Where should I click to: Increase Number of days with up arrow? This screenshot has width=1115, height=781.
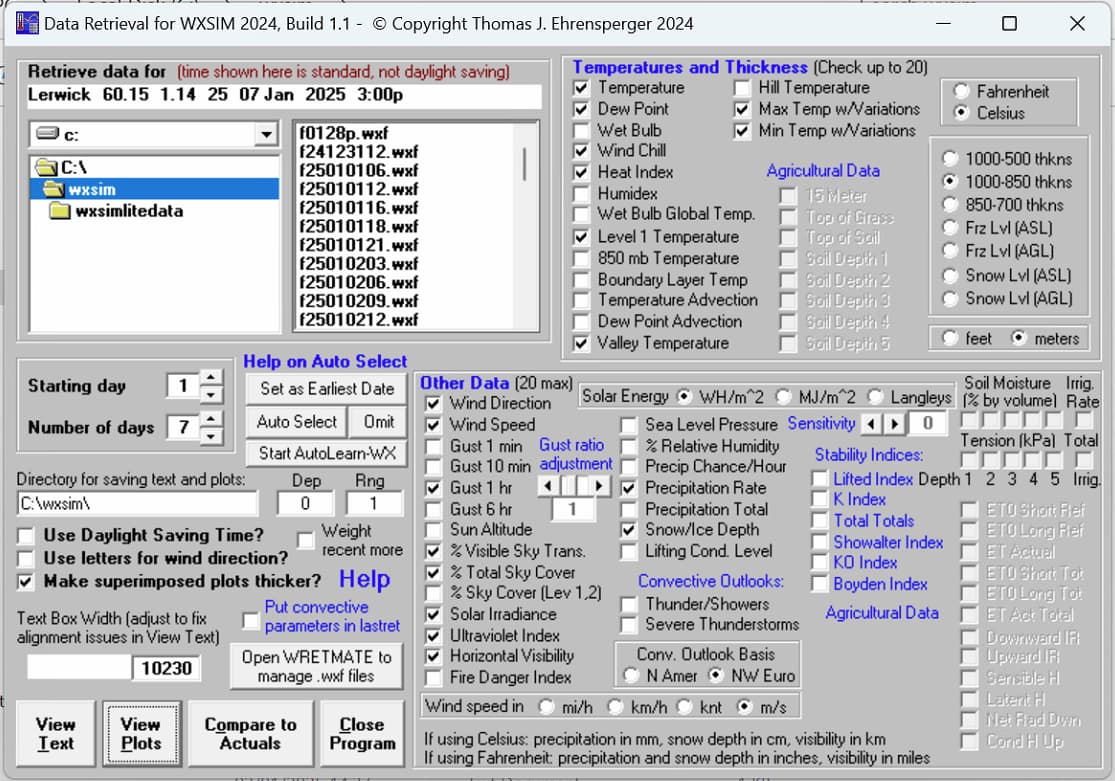211,418
